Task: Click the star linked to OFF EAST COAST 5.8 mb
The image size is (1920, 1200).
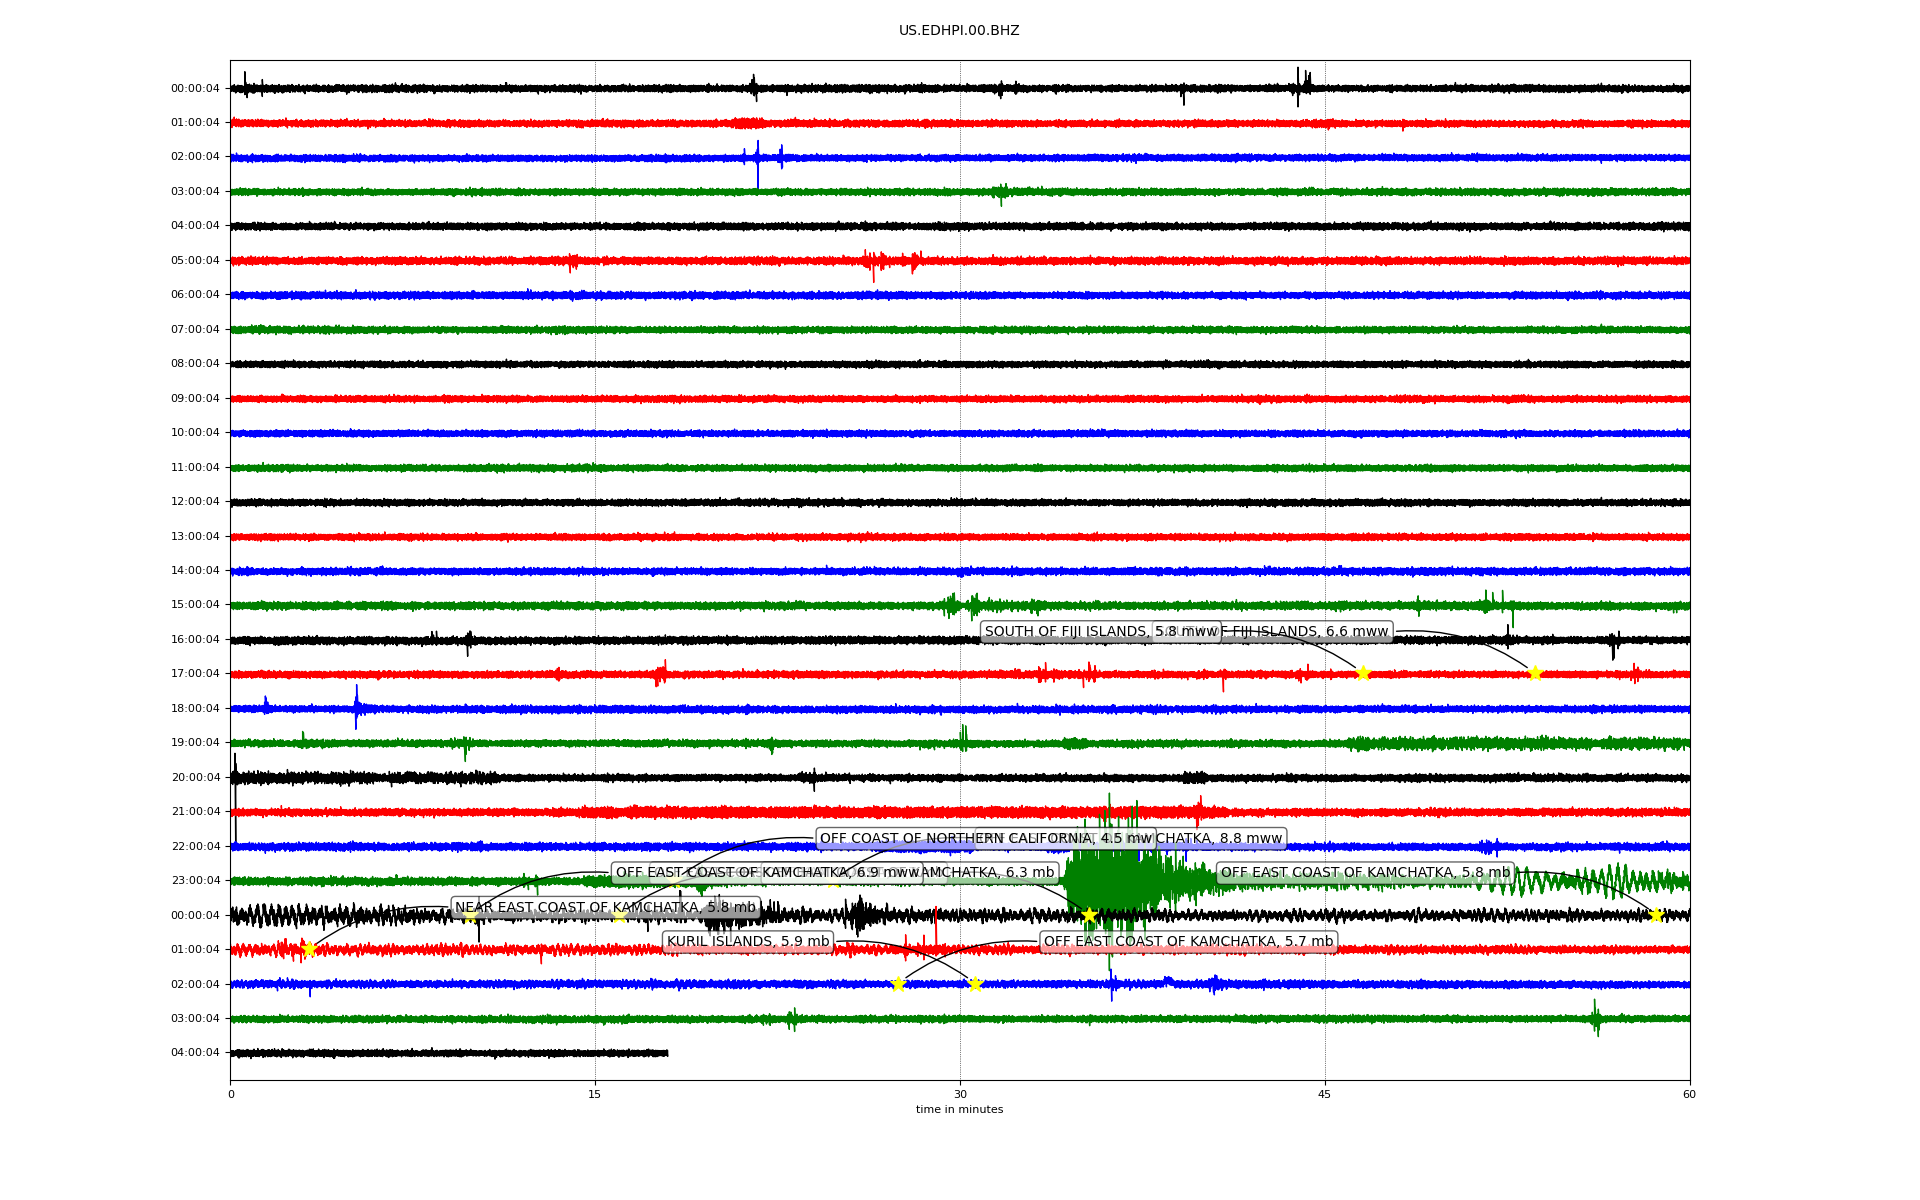Action: tap(1655, 915)
